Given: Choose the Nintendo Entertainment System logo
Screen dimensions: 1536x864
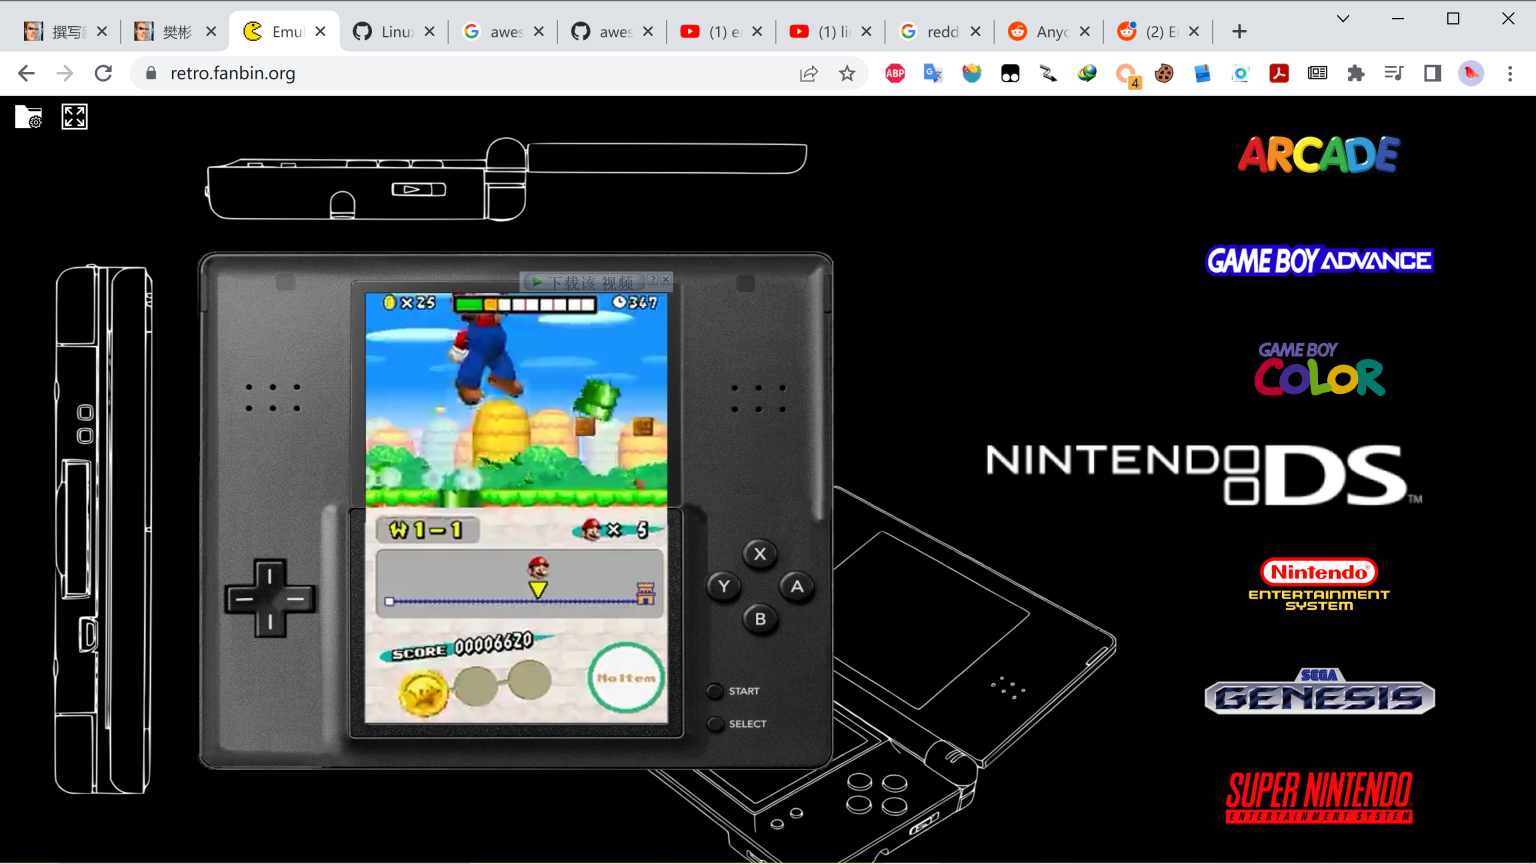Looking at the screenshot, I should [1319, 584].
